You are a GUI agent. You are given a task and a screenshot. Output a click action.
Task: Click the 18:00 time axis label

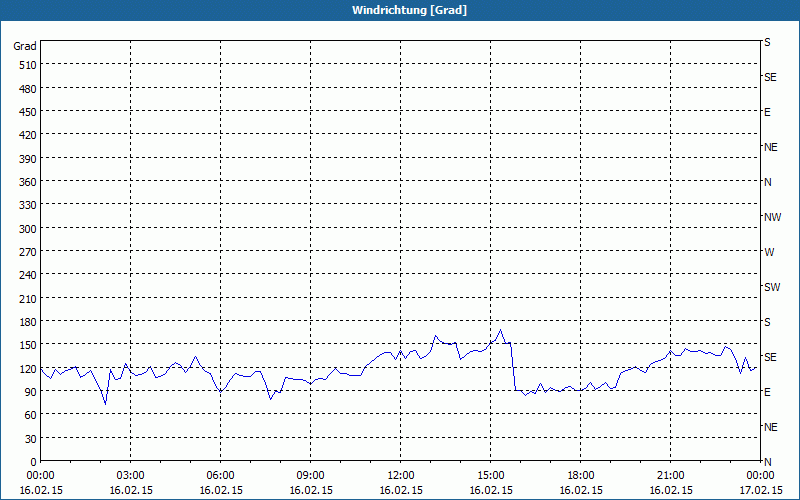581,476
